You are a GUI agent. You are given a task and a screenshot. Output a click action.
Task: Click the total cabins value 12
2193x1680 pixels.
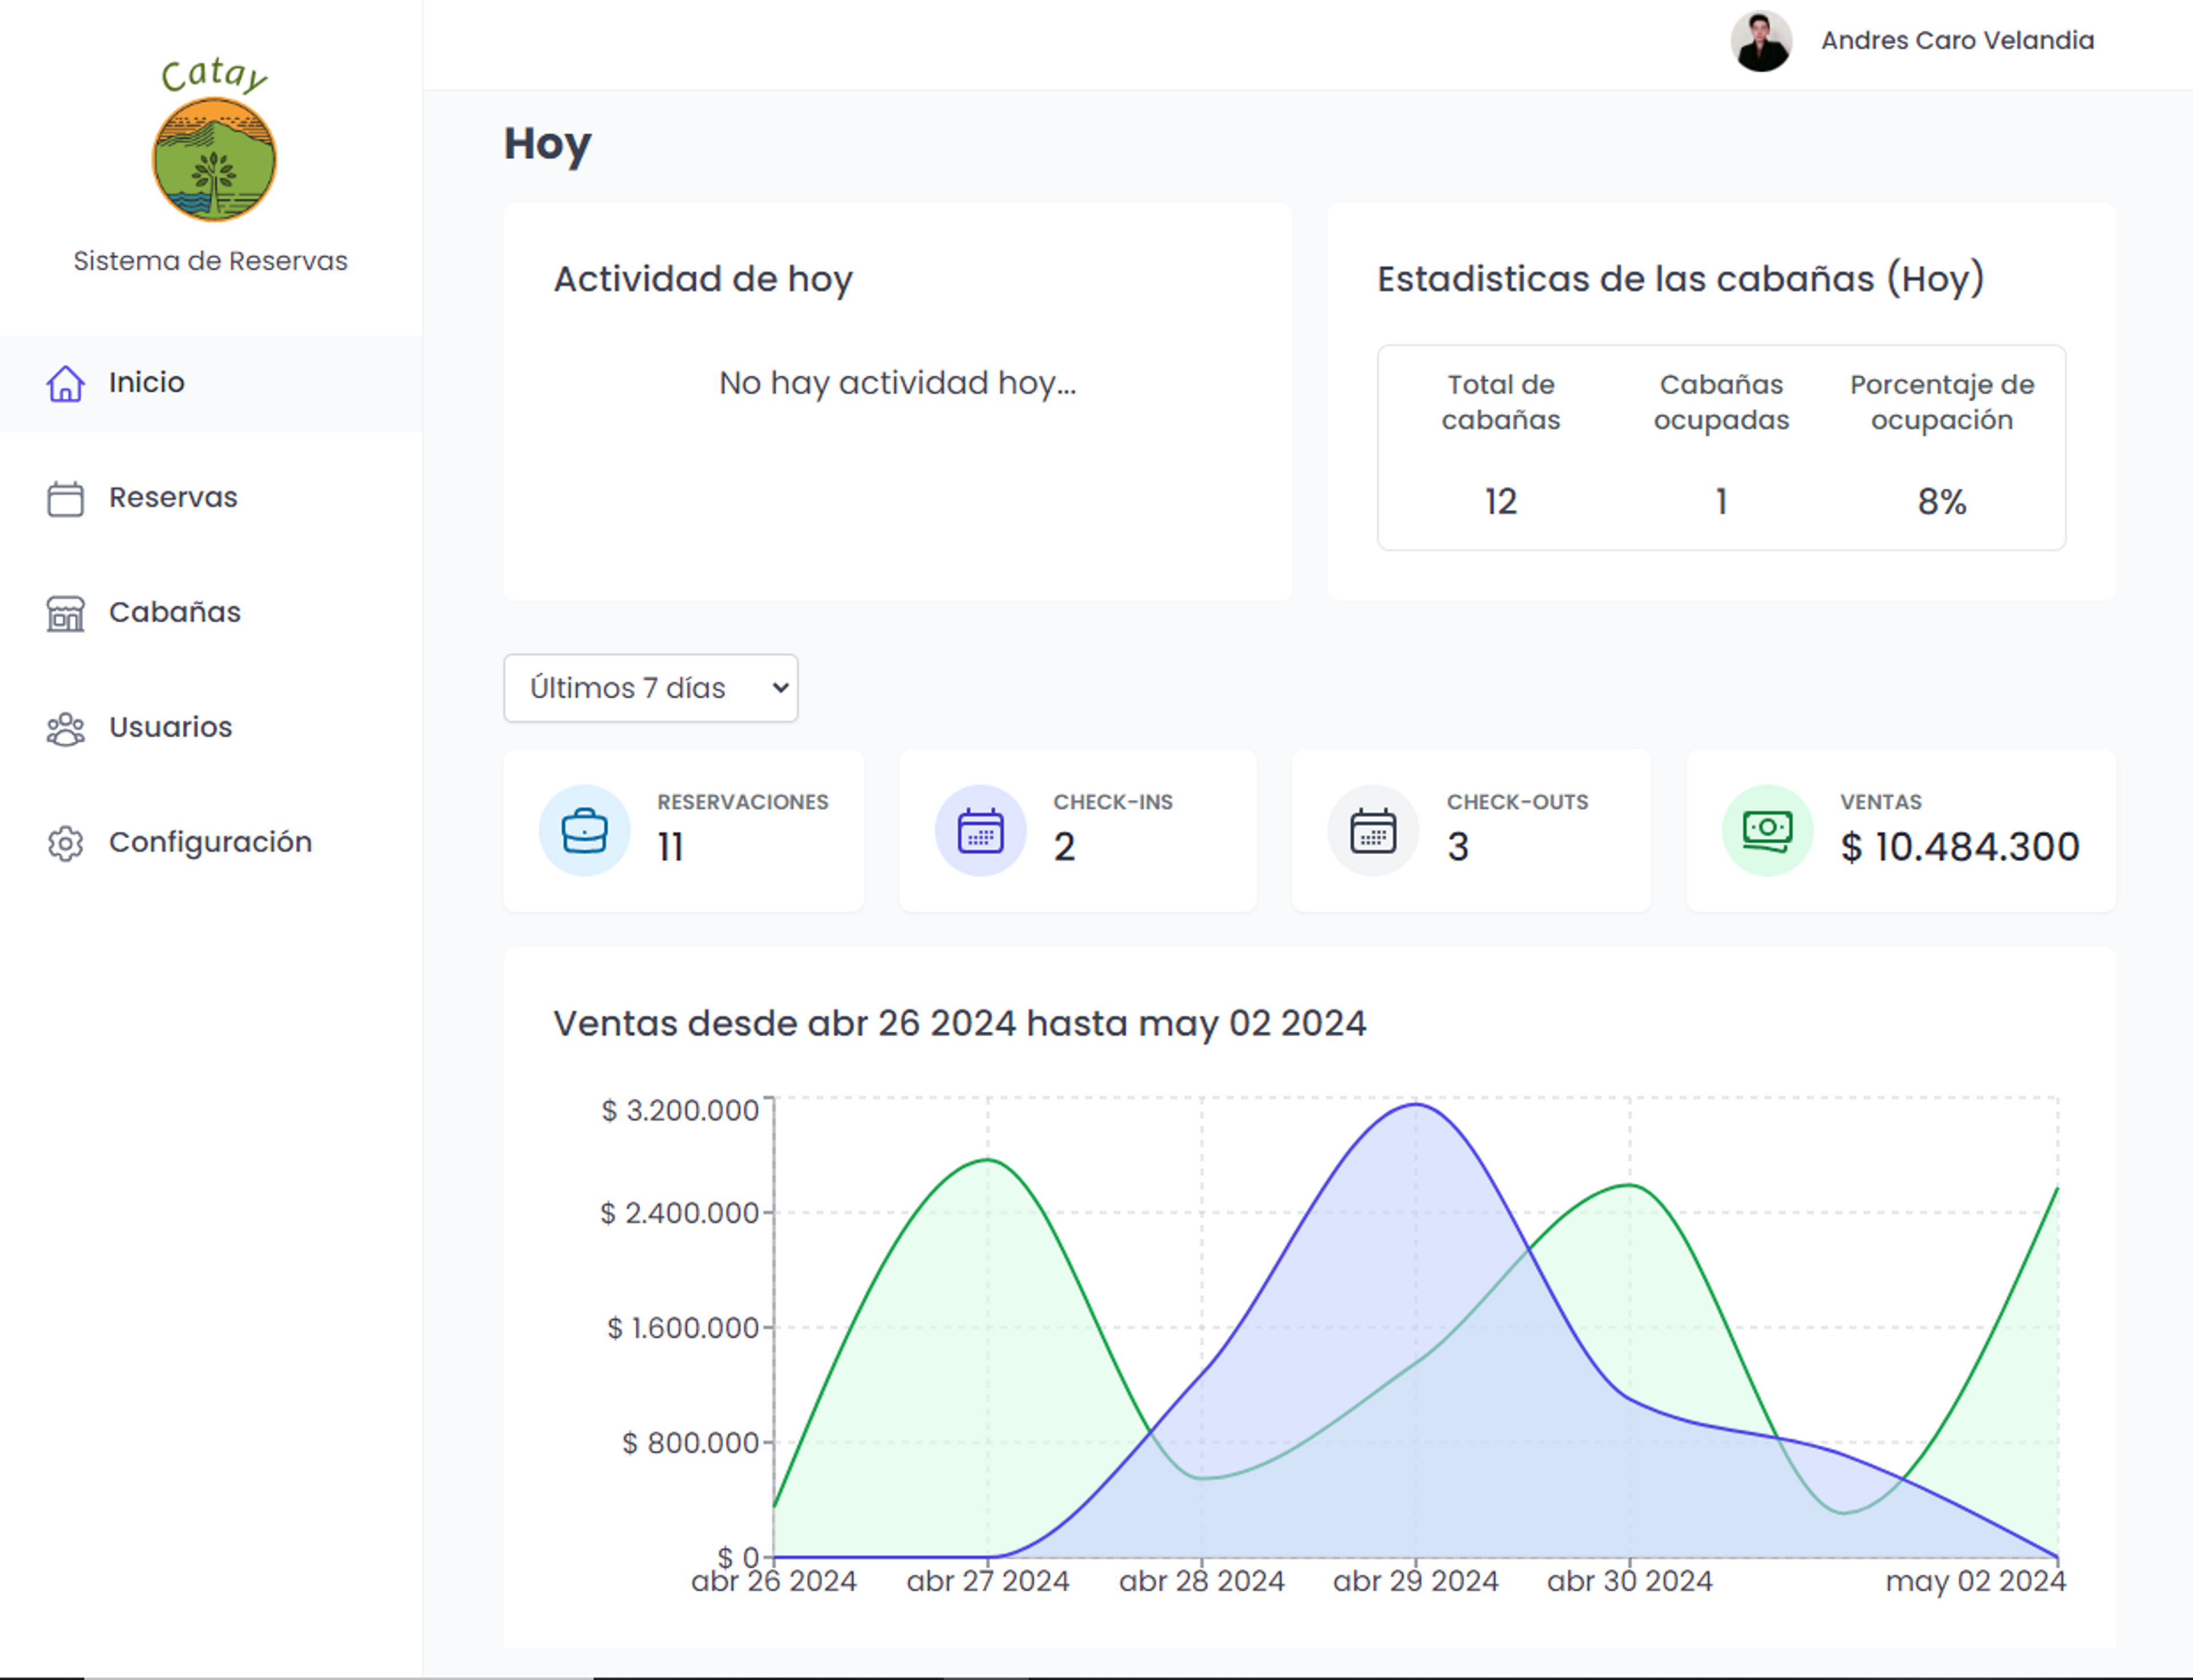[1500, 502]
